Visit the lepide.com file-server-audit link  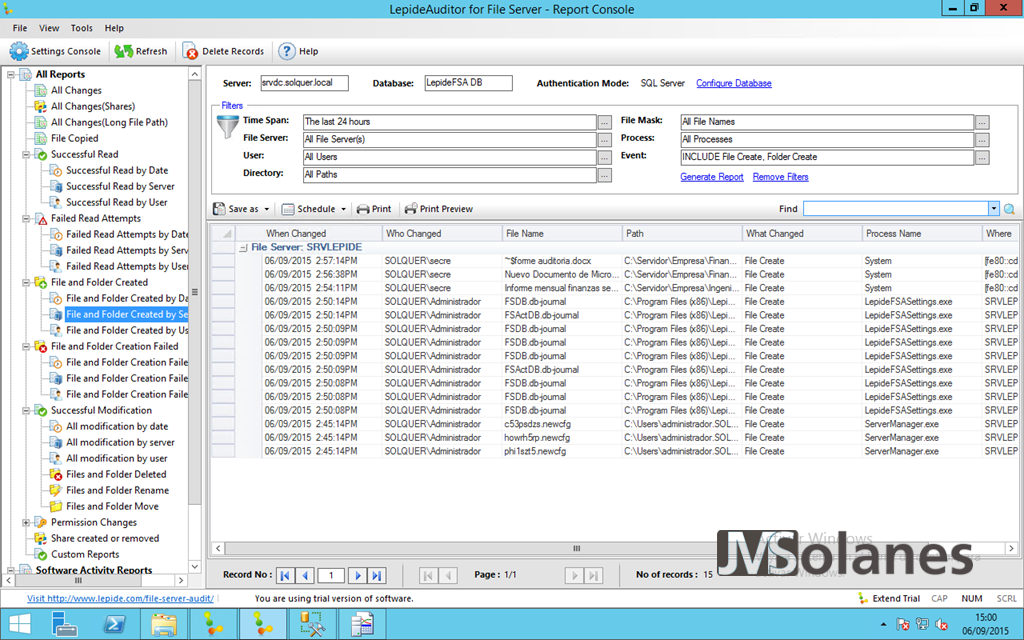click(x=120, y=598)
